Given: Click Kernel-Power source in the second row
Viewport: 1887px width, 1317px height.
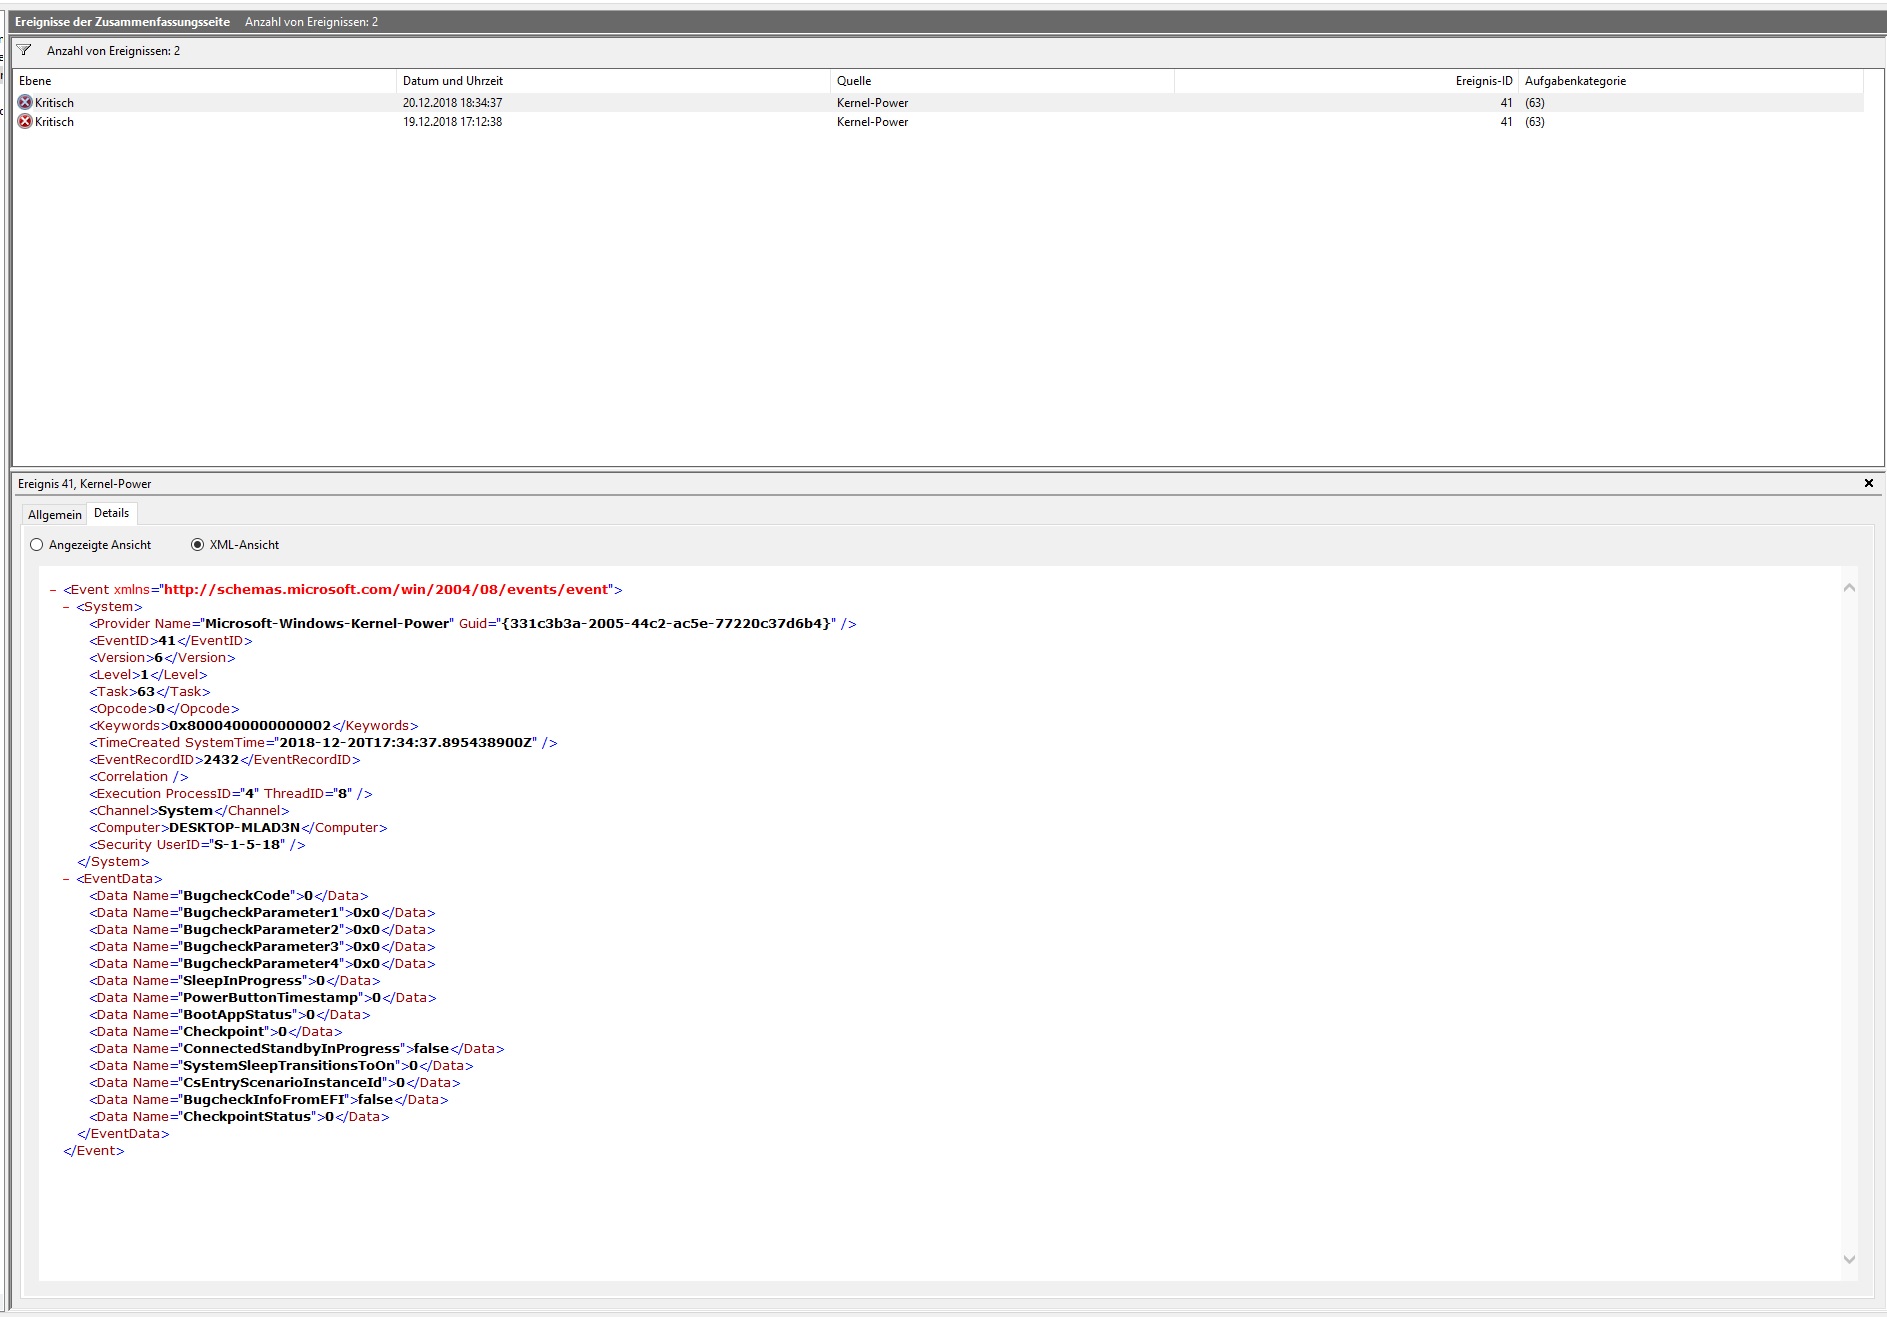Looking at the screenshot, I should pos(872,121).
